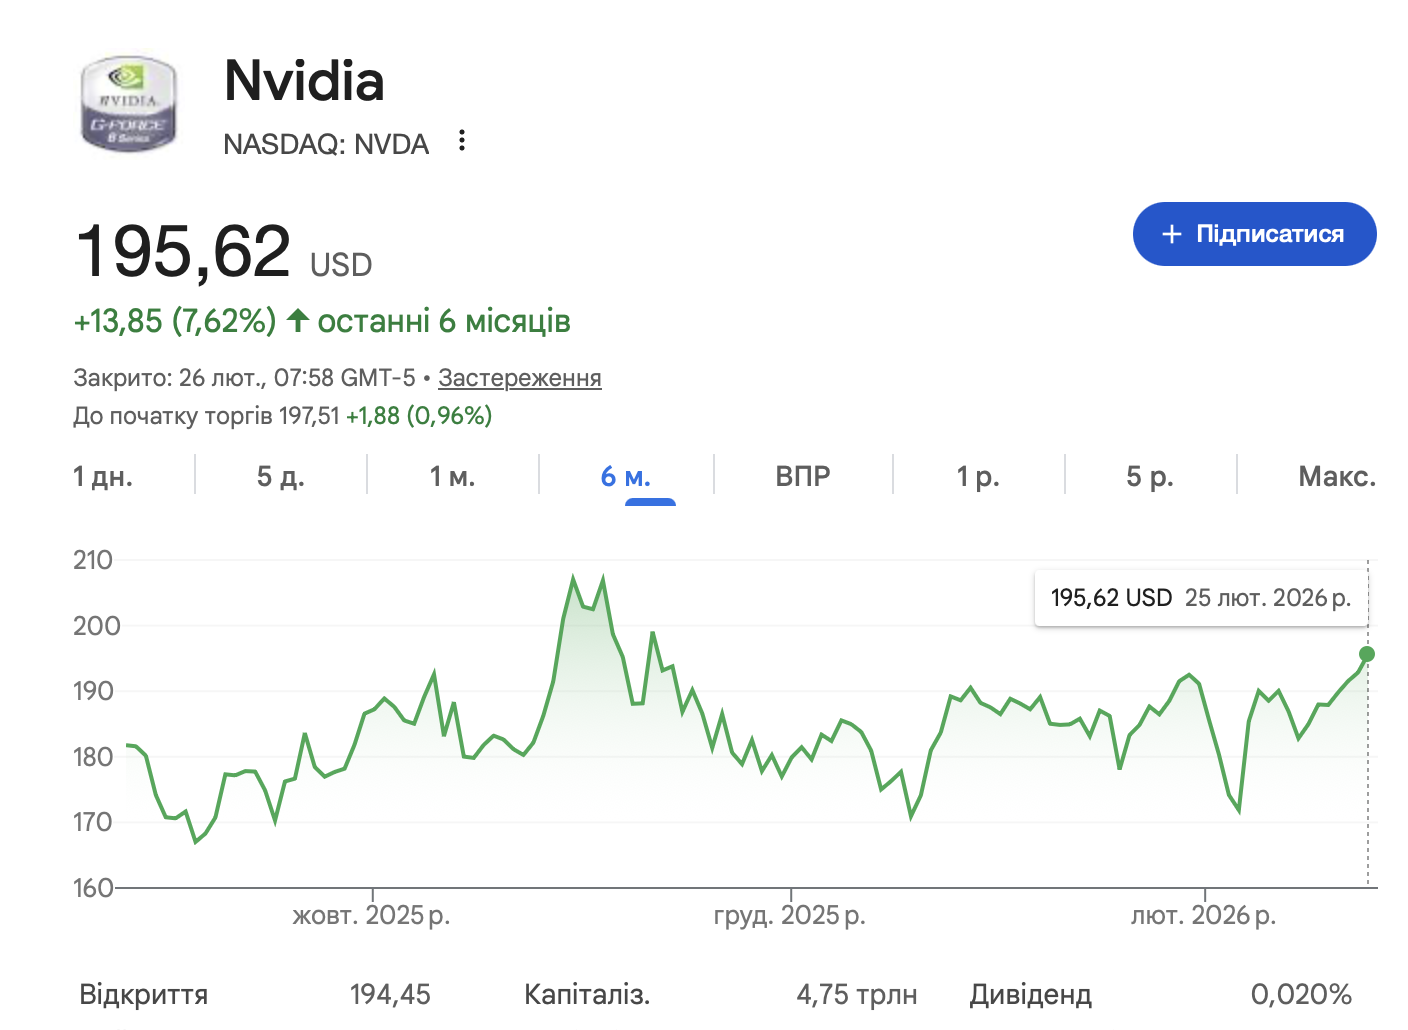Switch to the ВПР year-to-date tab
The height and width of the screenshot is (1030, 1408).
click(803, 476)
